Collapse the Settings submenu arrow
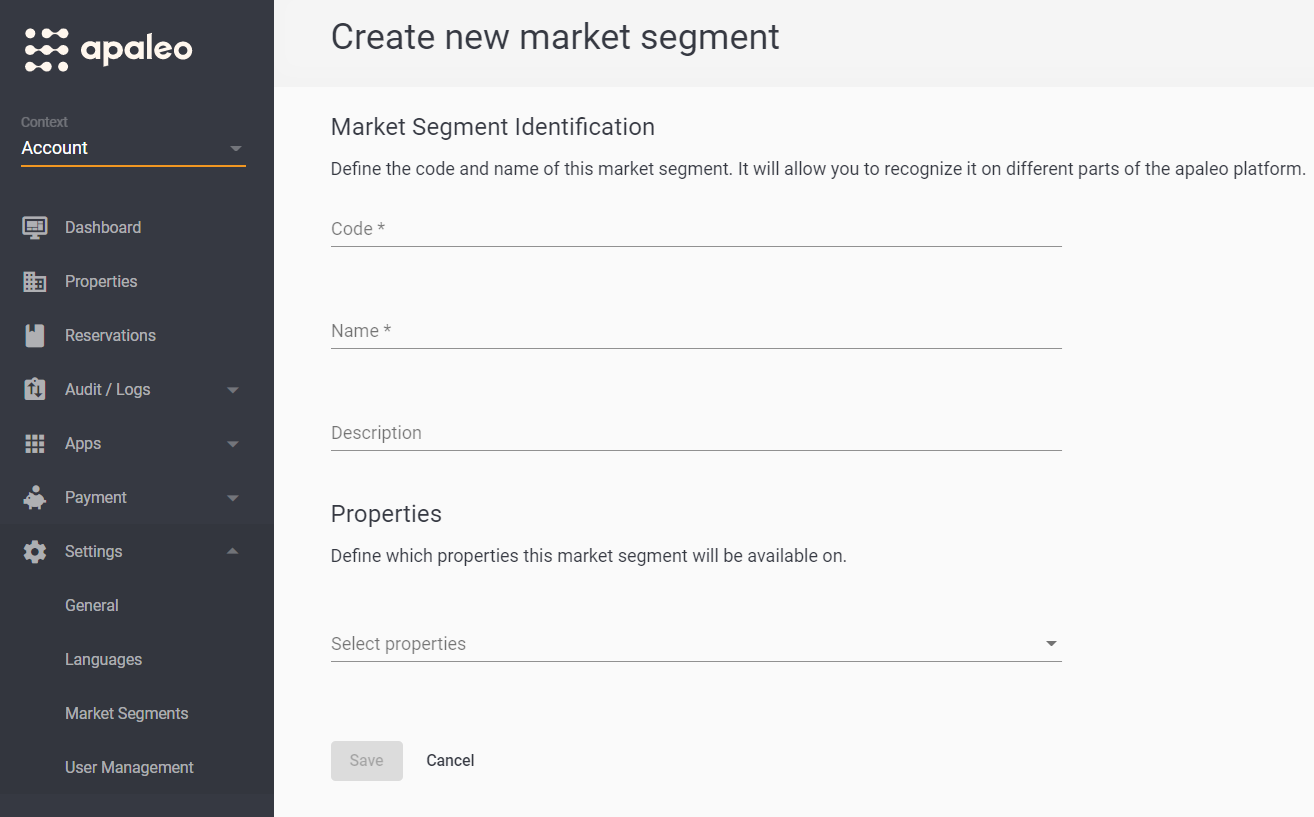This screenshot has height=817, width=1314. tap(233, 551)
